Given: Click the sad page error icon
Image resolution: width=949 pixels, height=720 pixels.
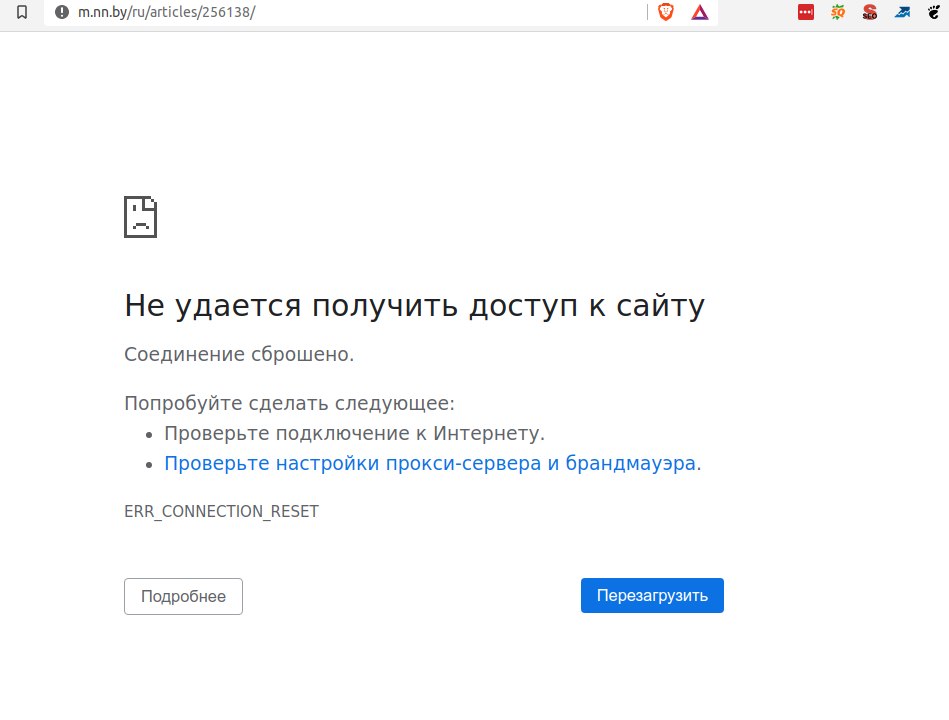Looking at the screenshot, I should (140, 217).
